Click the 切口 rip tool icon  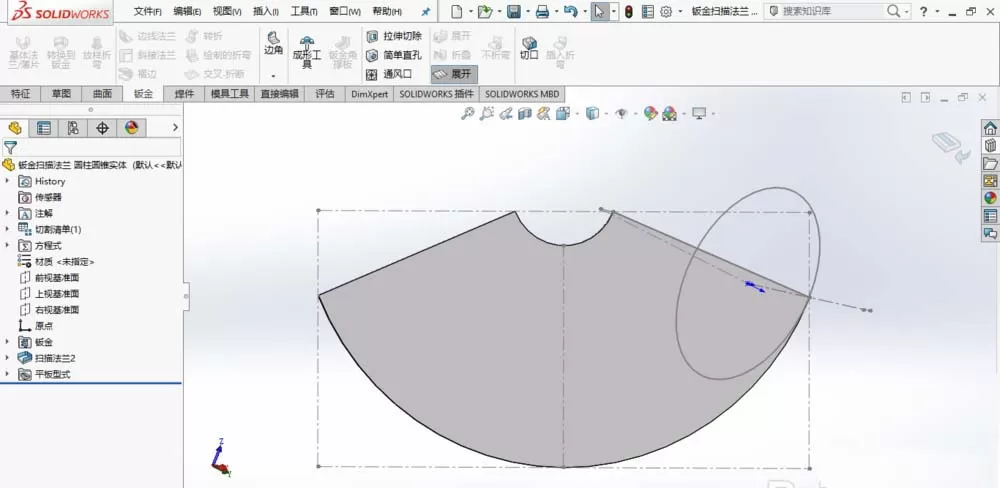click(x=529, y=48)
